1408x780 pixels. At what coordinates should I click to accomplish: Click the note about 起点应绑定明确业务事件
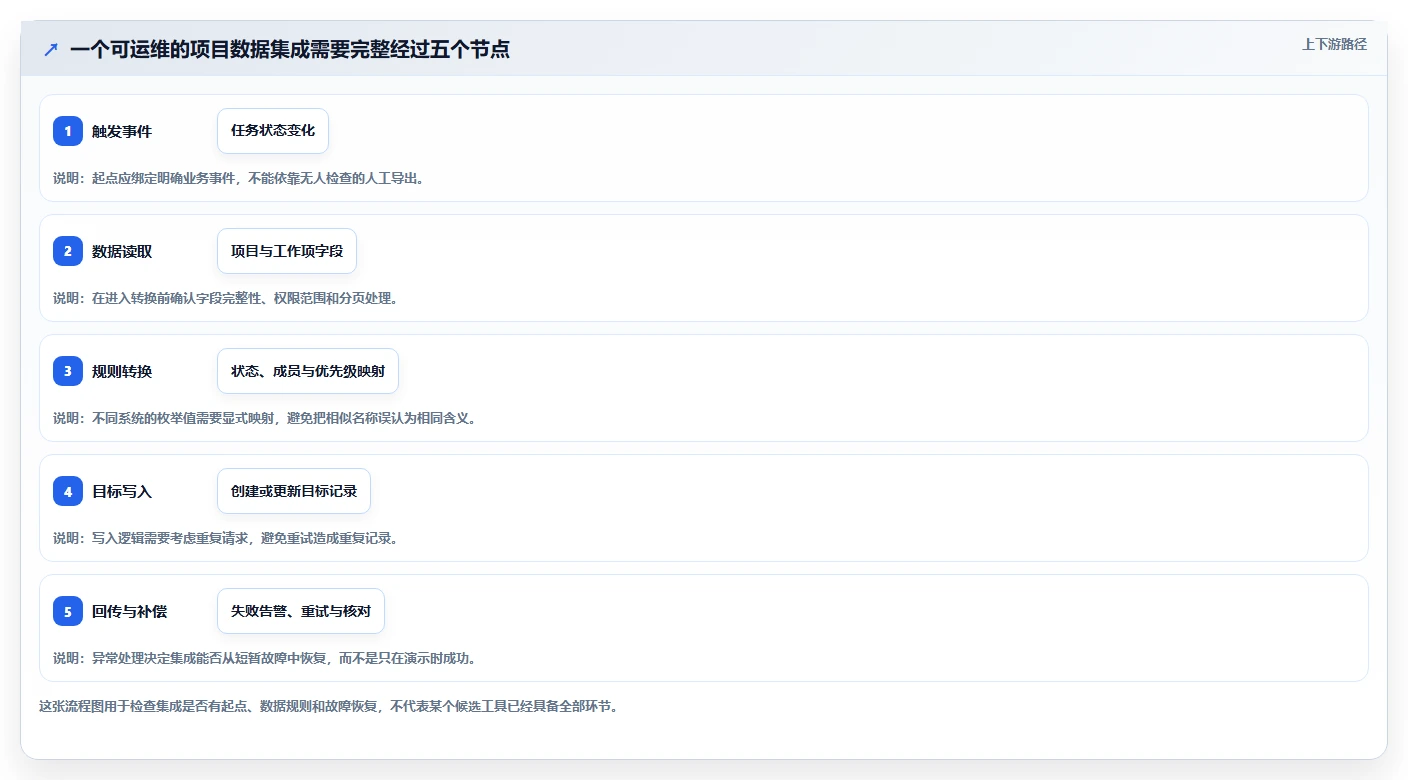tap(239, 178)
